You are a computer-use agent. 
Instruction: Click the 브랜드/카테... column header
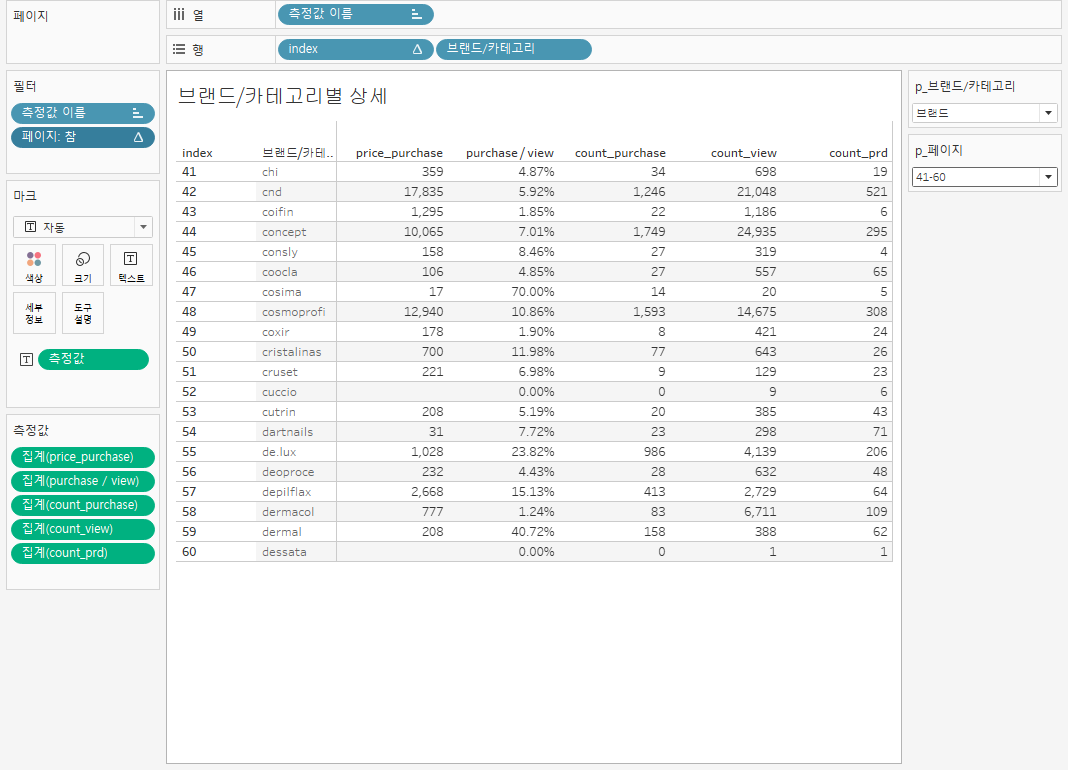[x=298, y=153]
